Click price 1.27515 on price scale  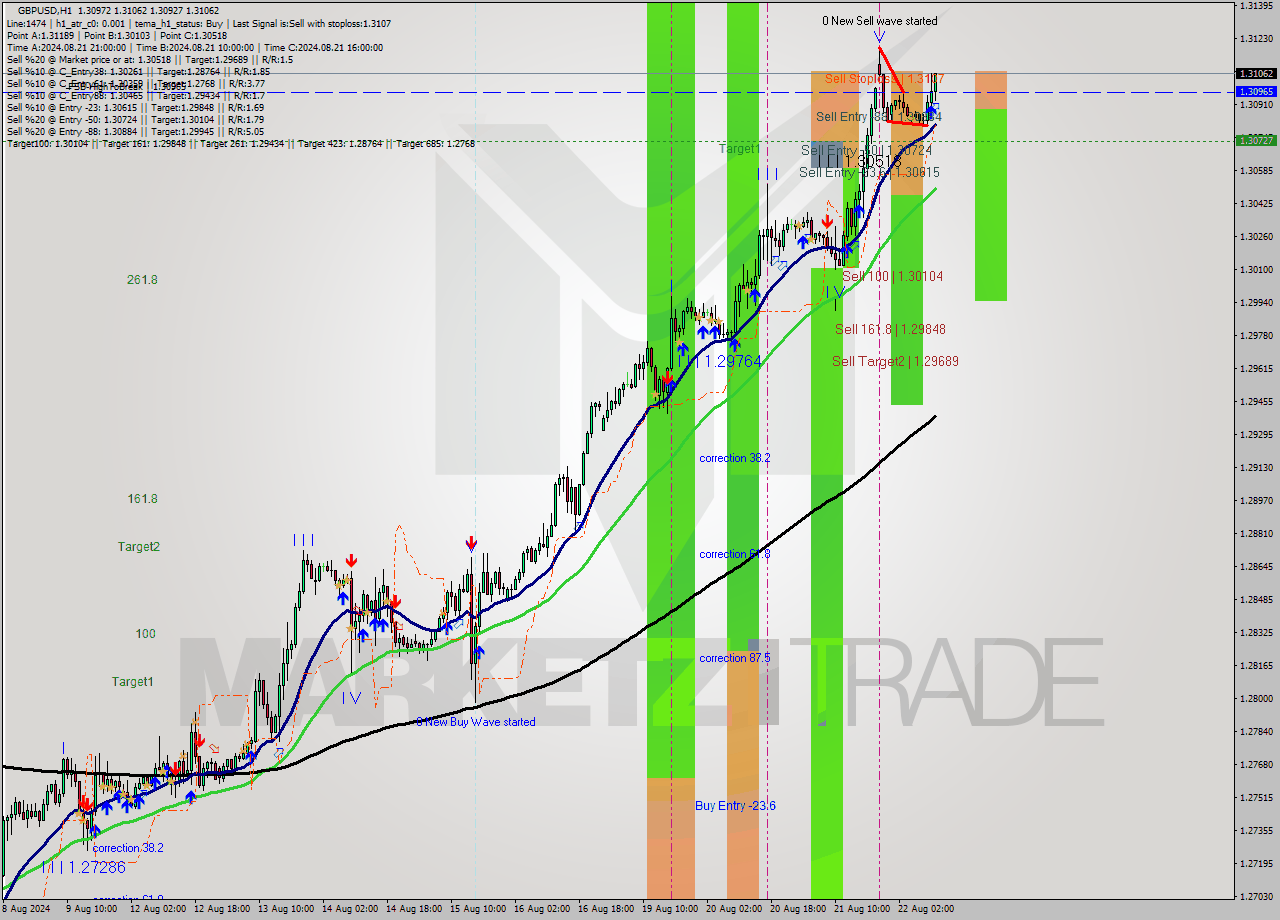point(1256,797)
